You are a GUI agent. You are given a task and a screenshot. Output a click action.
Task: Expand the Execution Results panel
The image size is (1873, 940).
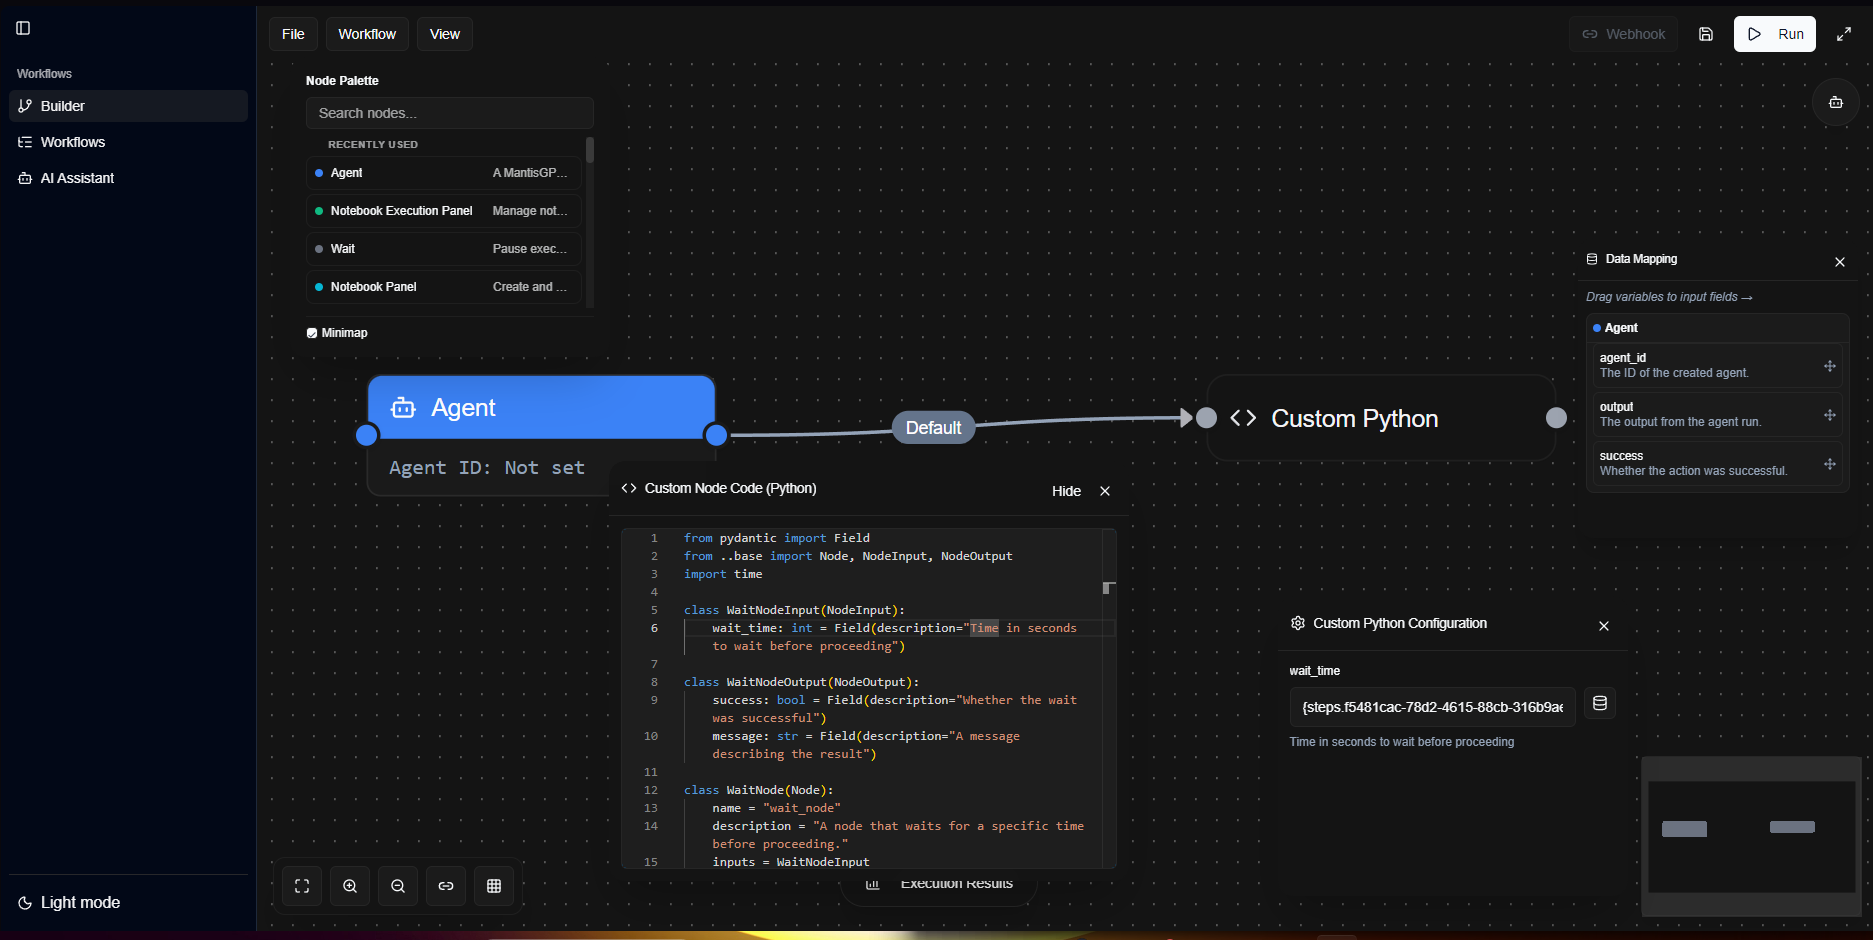point(938,883)
